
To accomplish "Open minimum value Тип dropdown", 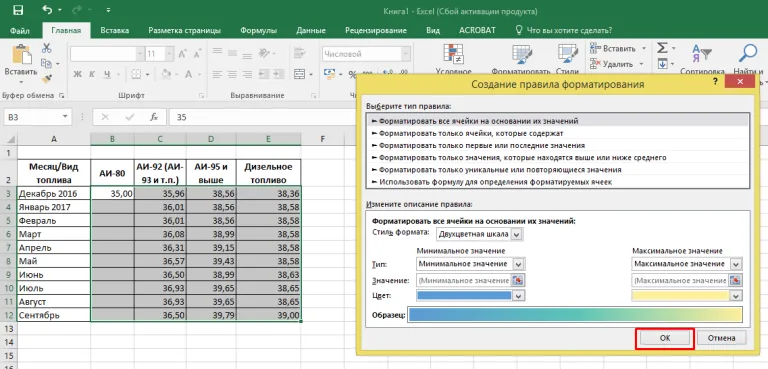I will (x=519, y=264).
